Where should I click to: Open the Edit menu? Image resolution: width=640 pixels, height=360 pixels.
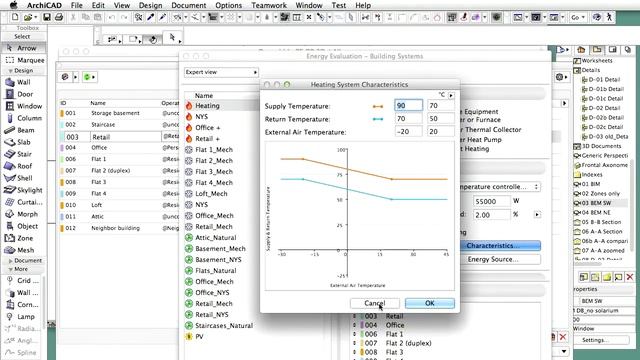[98, 5]
